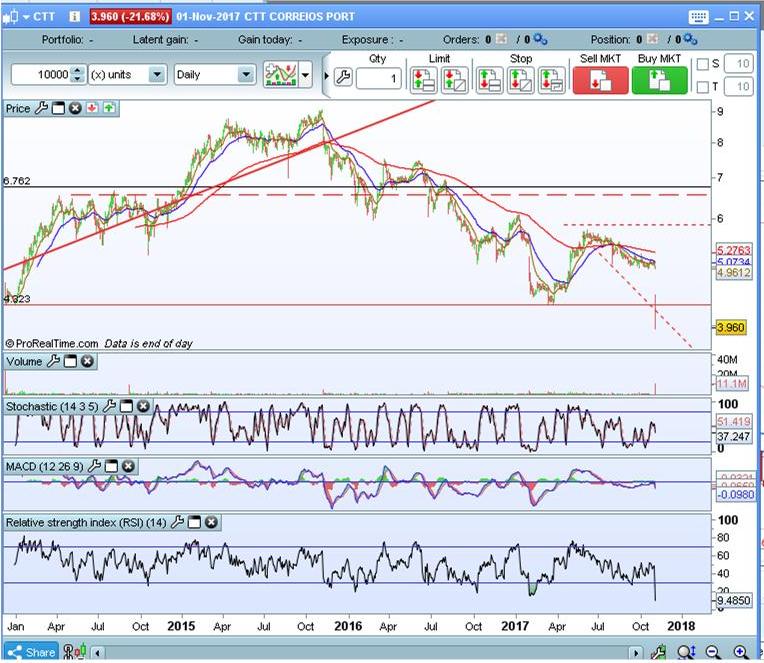Image resolution: width=764 pixels, height=663 pixels.
Task: Cancel all orders cross icon
Action: coord(501,39)
